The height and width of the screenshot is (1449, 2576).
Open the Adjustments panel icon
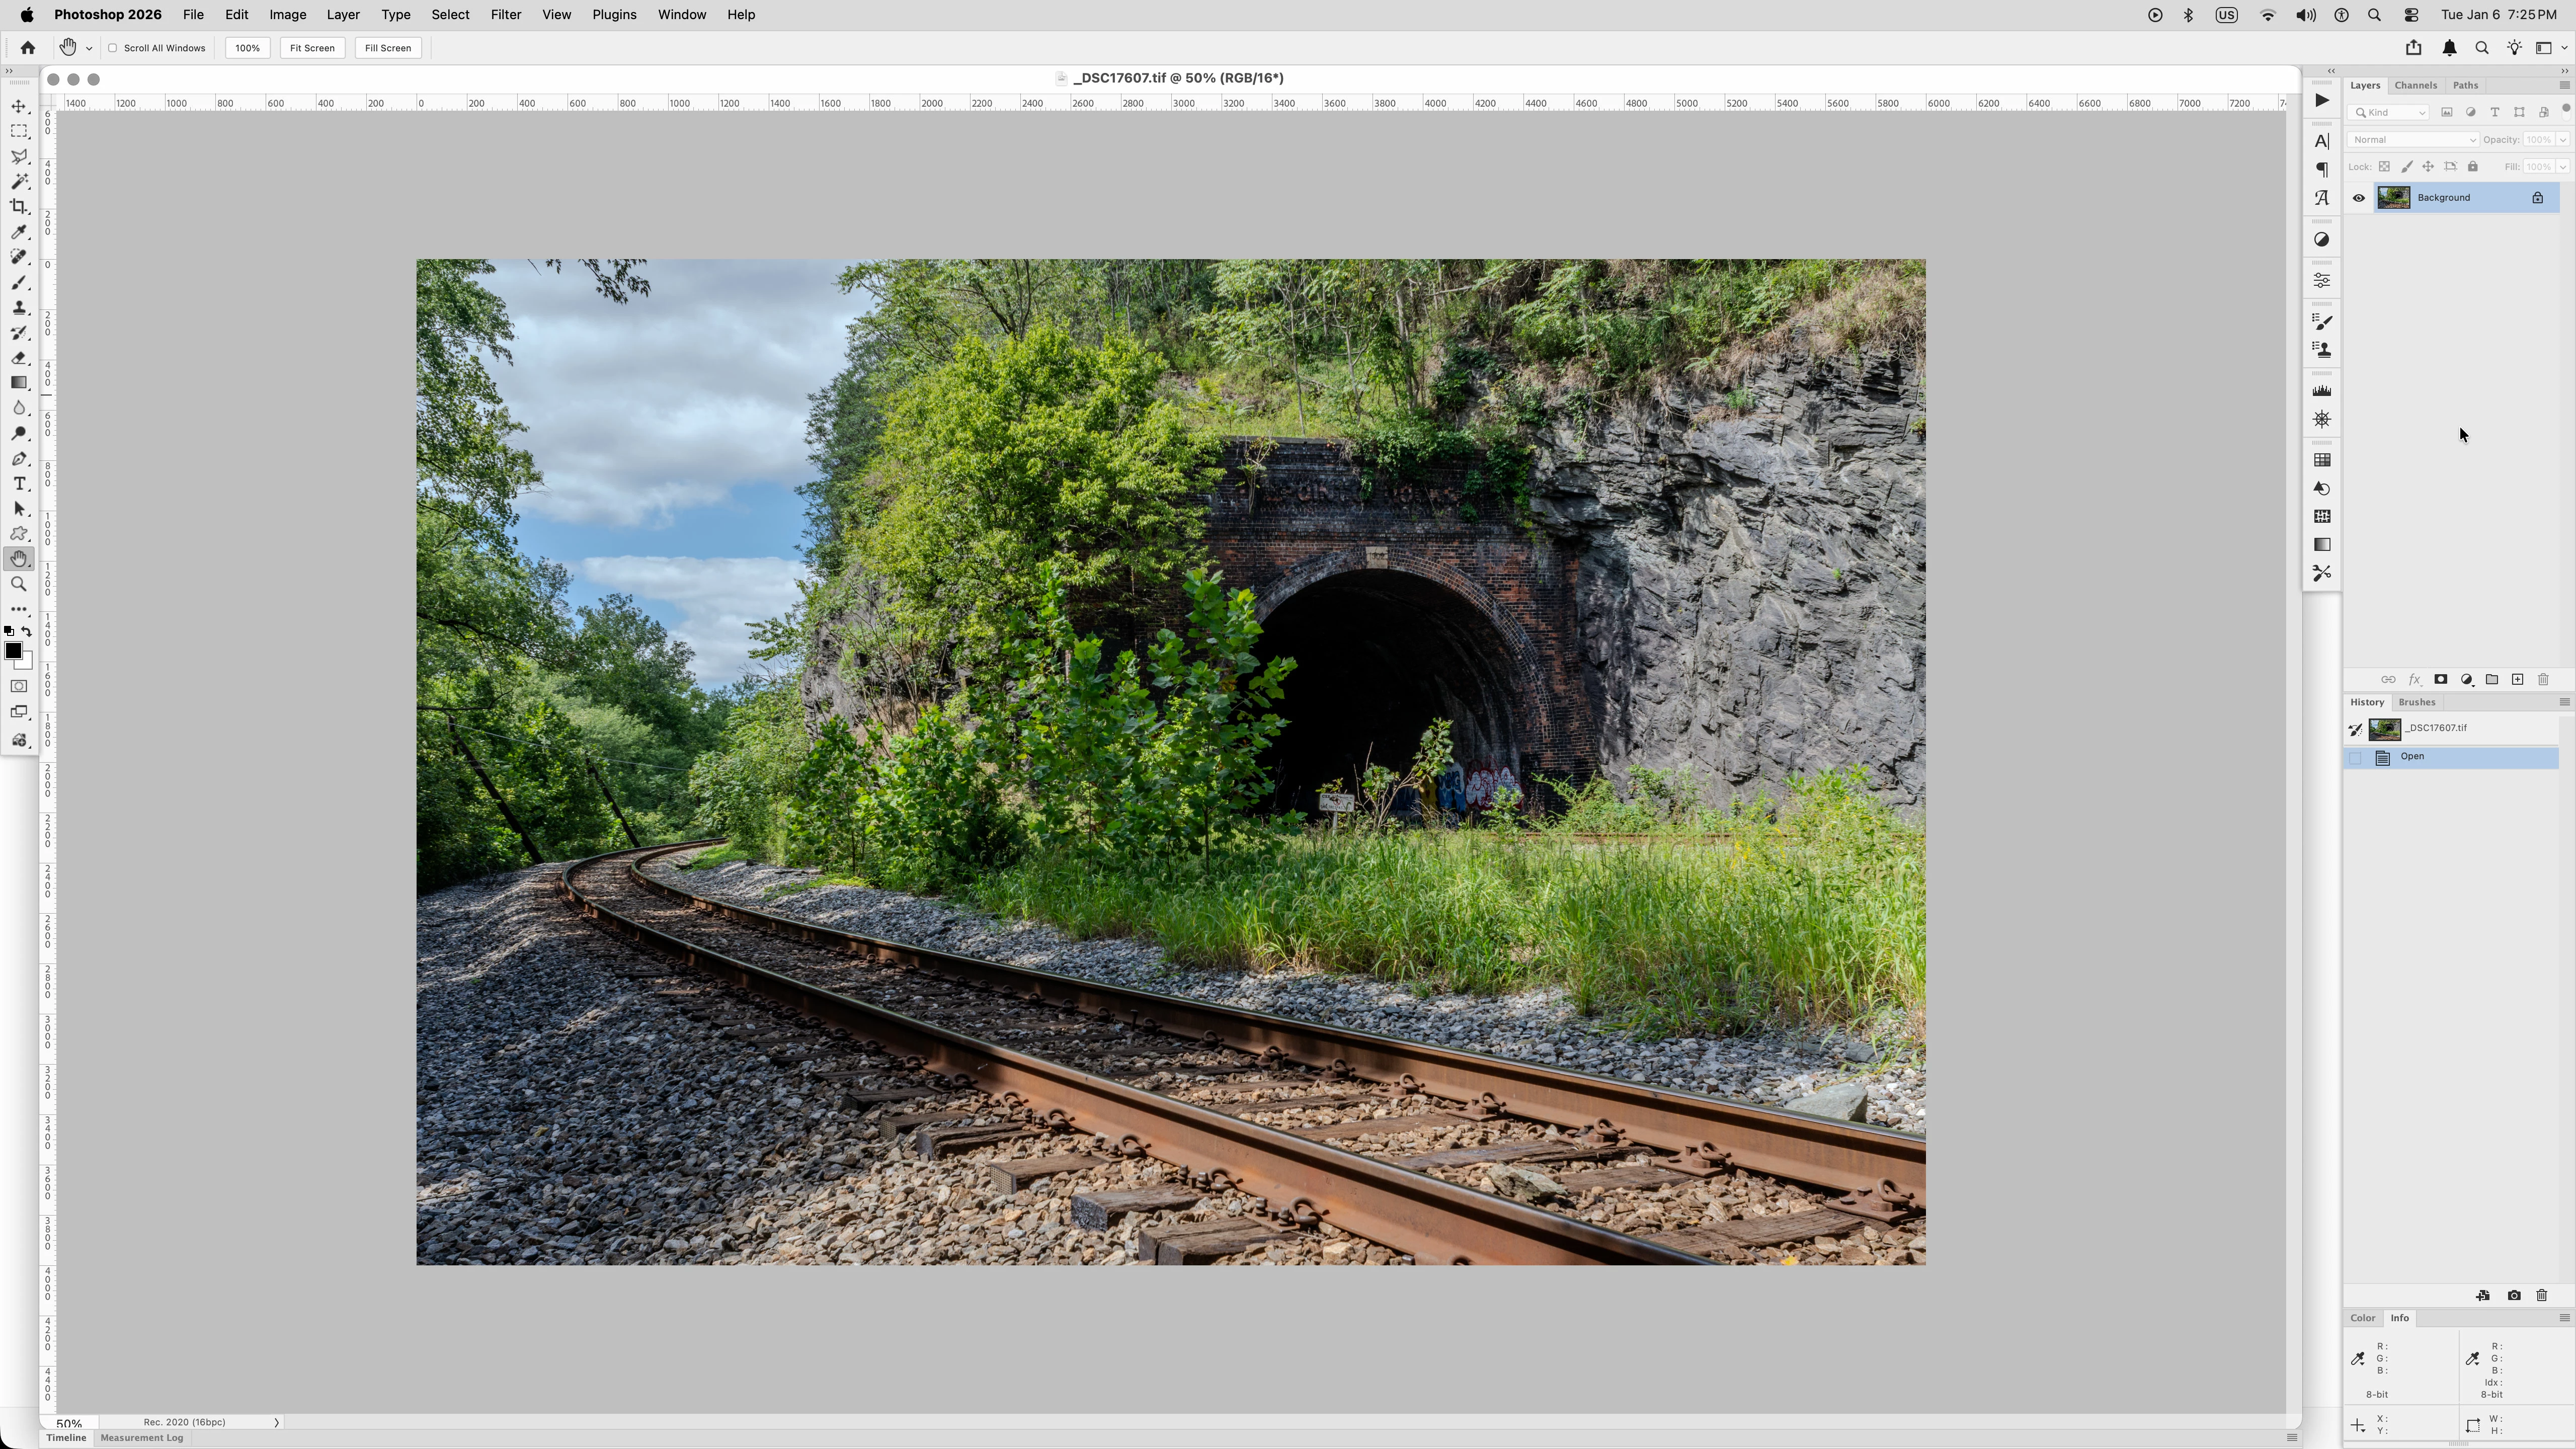pyautogui.click(x=2322, y=240)
